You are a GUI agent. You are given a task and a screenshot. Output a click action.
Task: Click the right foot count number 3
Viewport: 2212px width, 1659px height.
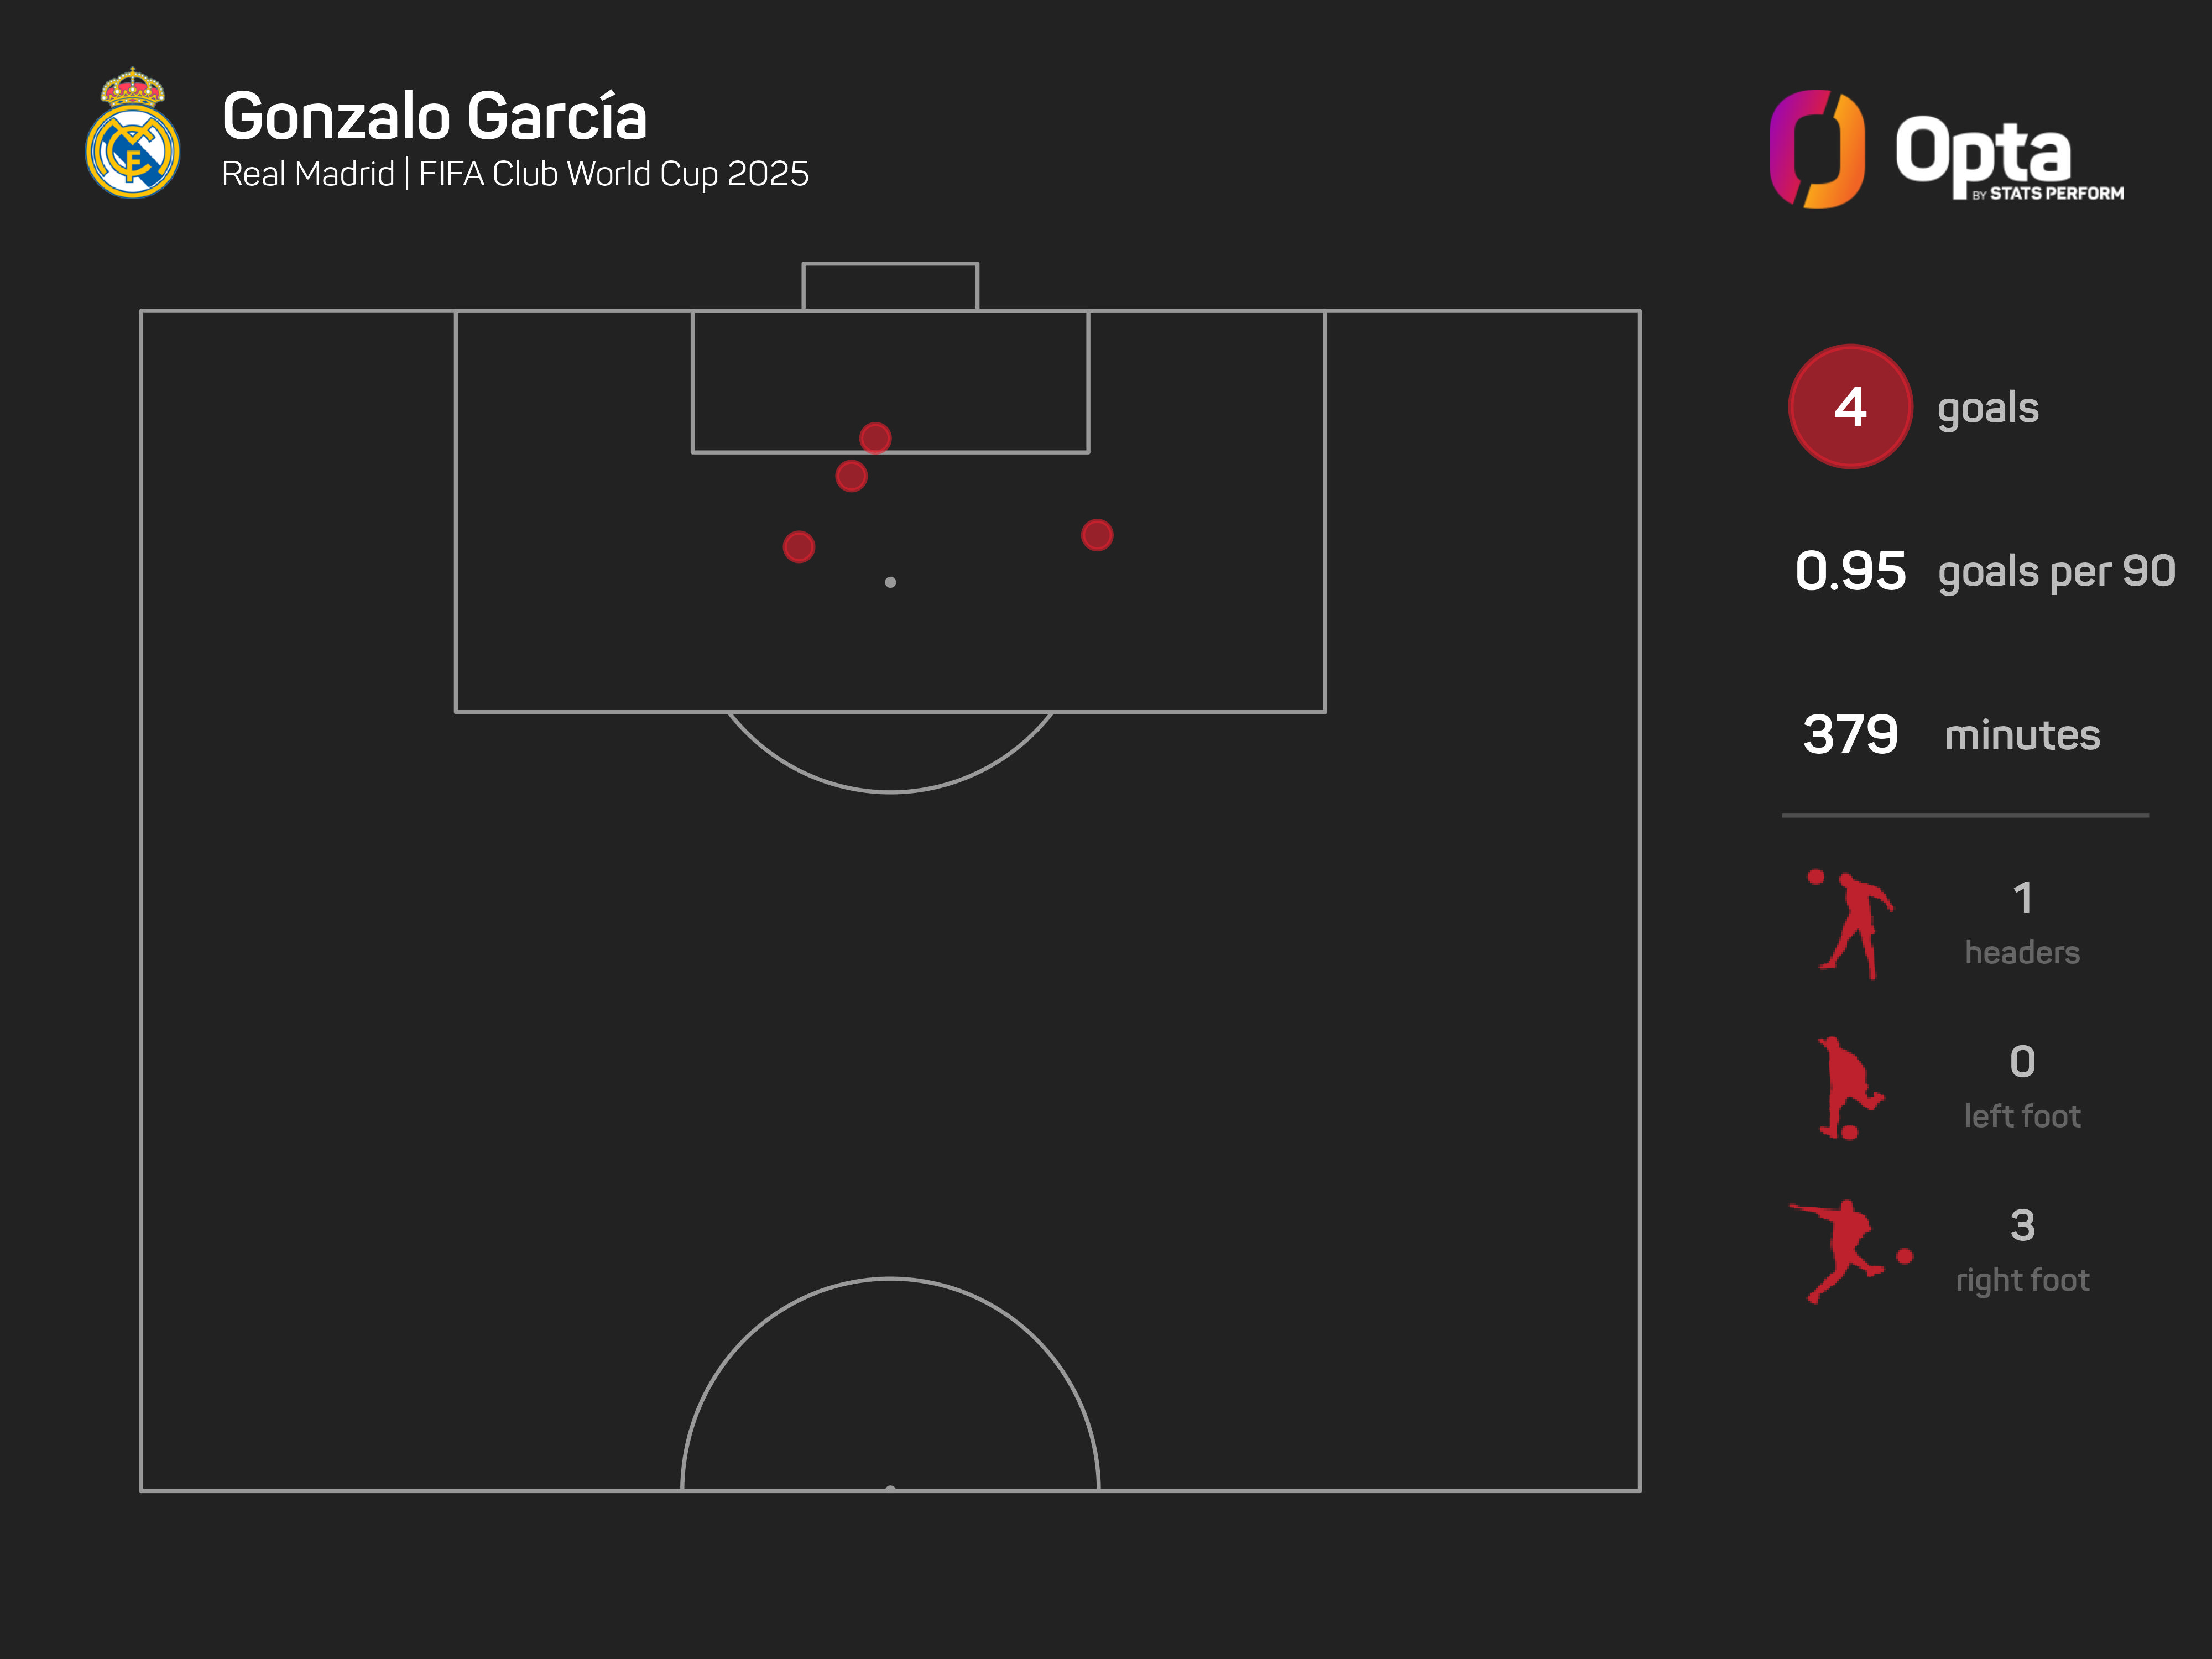click(2022, 1225)
